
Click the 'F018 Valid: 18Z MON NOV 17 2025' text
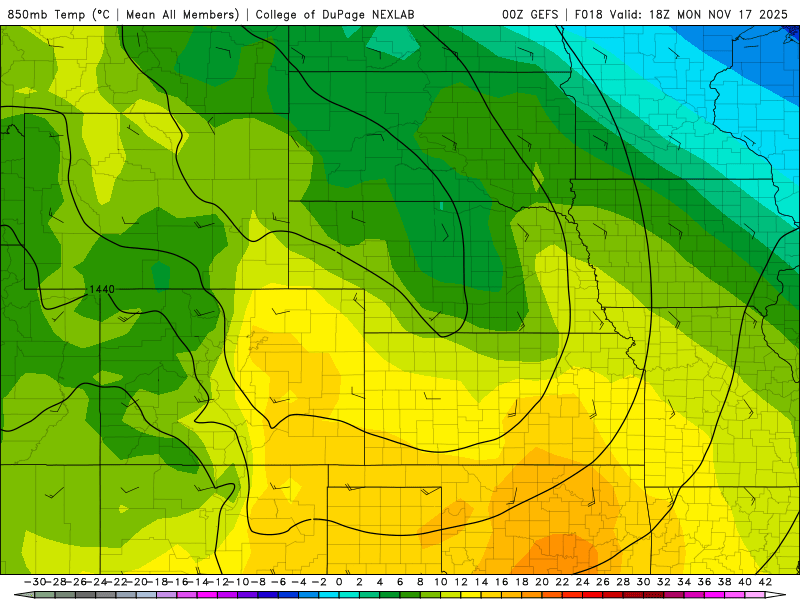681,14
